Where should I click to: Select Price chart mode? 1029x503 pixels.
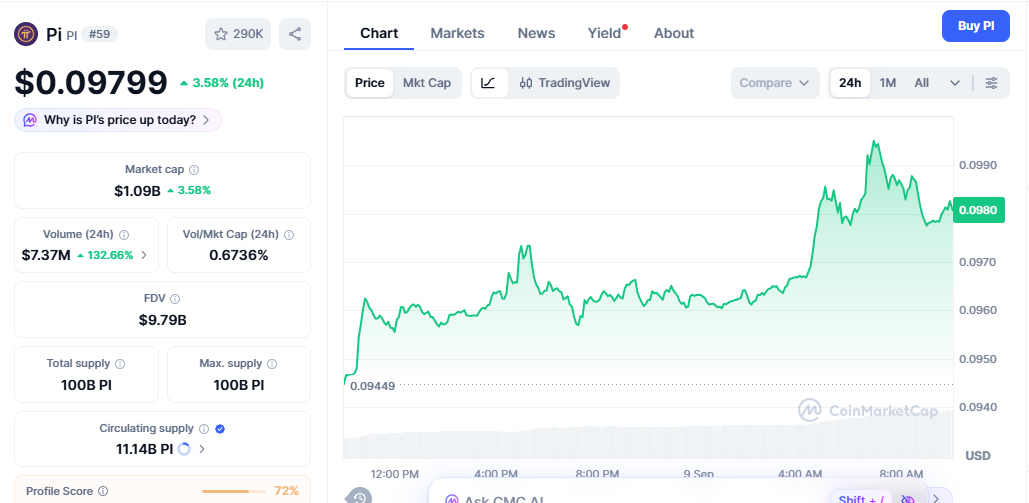click(369, 83)
